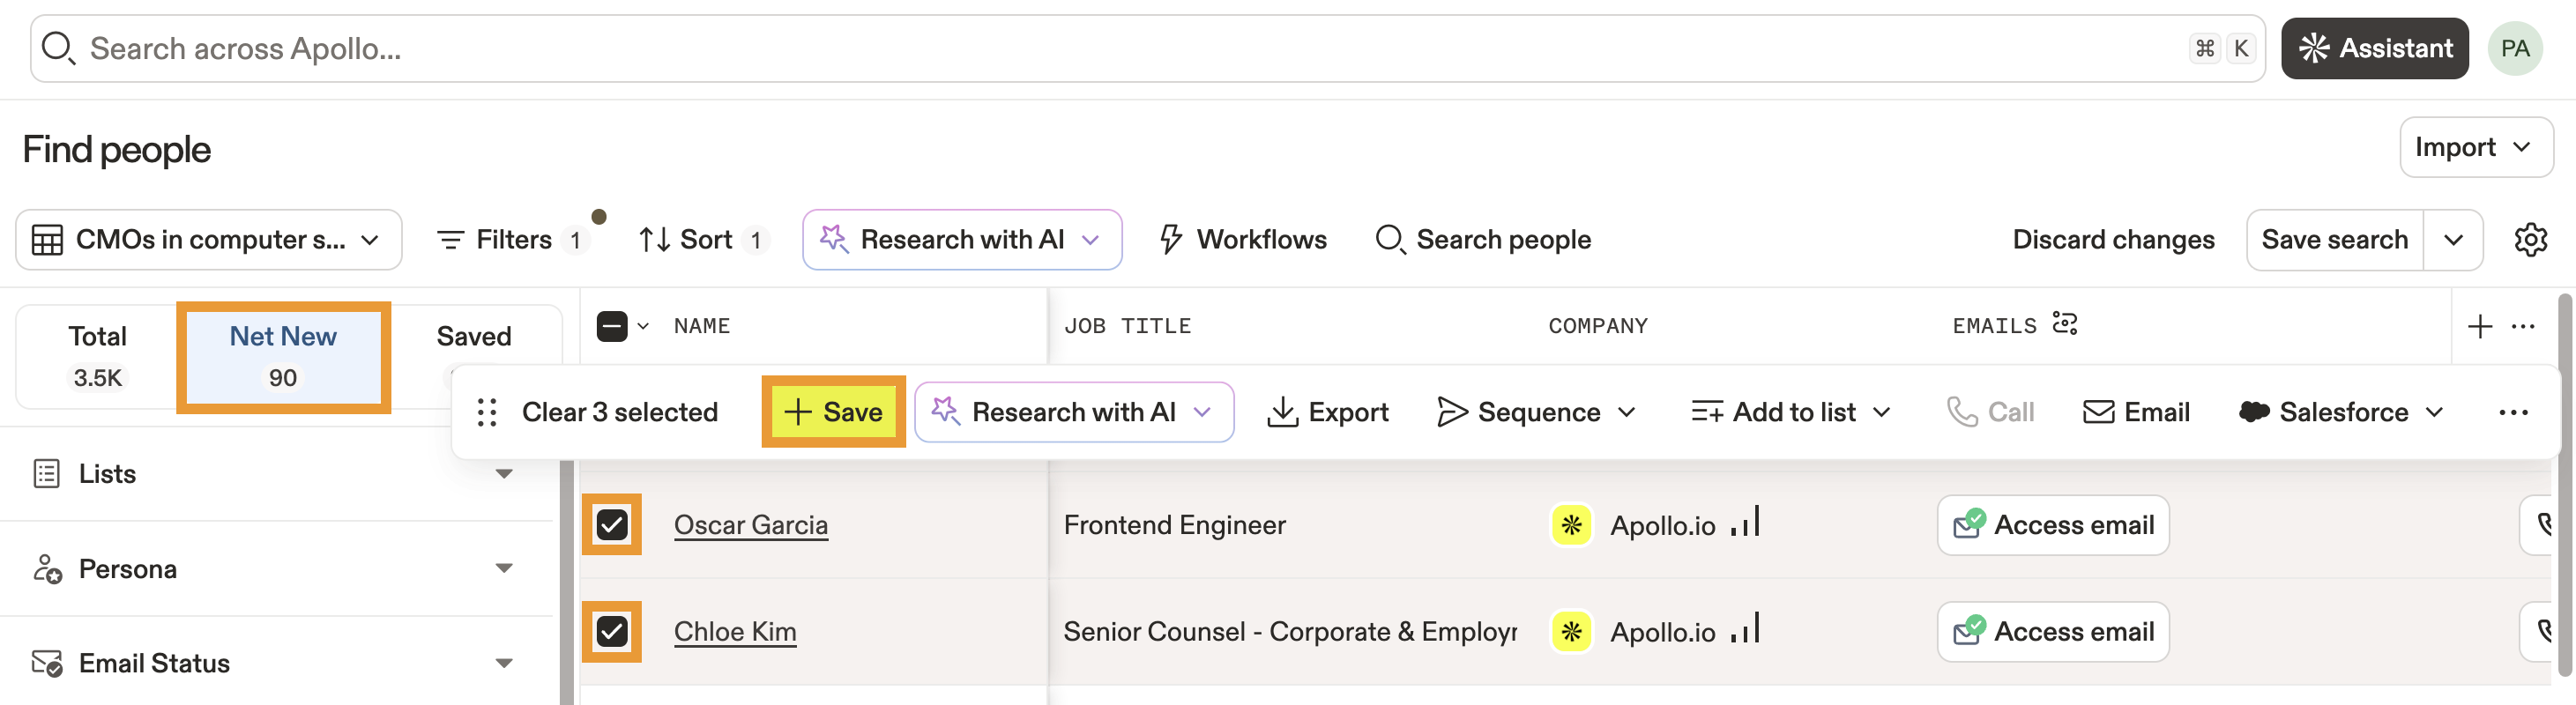The width and height of the screenshot is (2576, 705).
Task: Click the add column plus icon
Action: [2479, 326]
